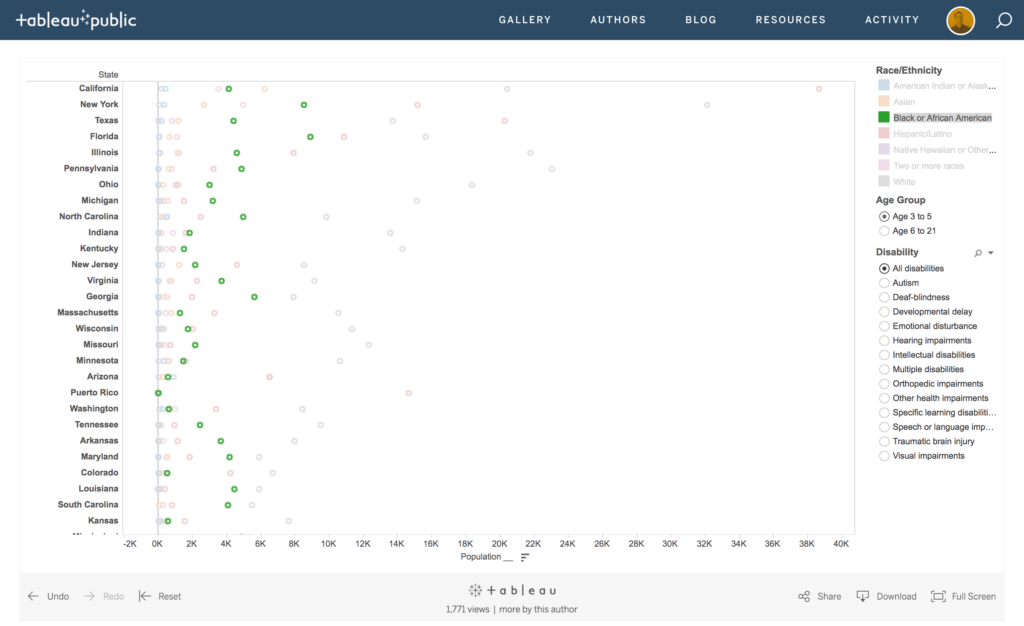Screen dimensions: 1024x626
Task: Open the Gallery menu item
Action: click(x=525, y=20)
